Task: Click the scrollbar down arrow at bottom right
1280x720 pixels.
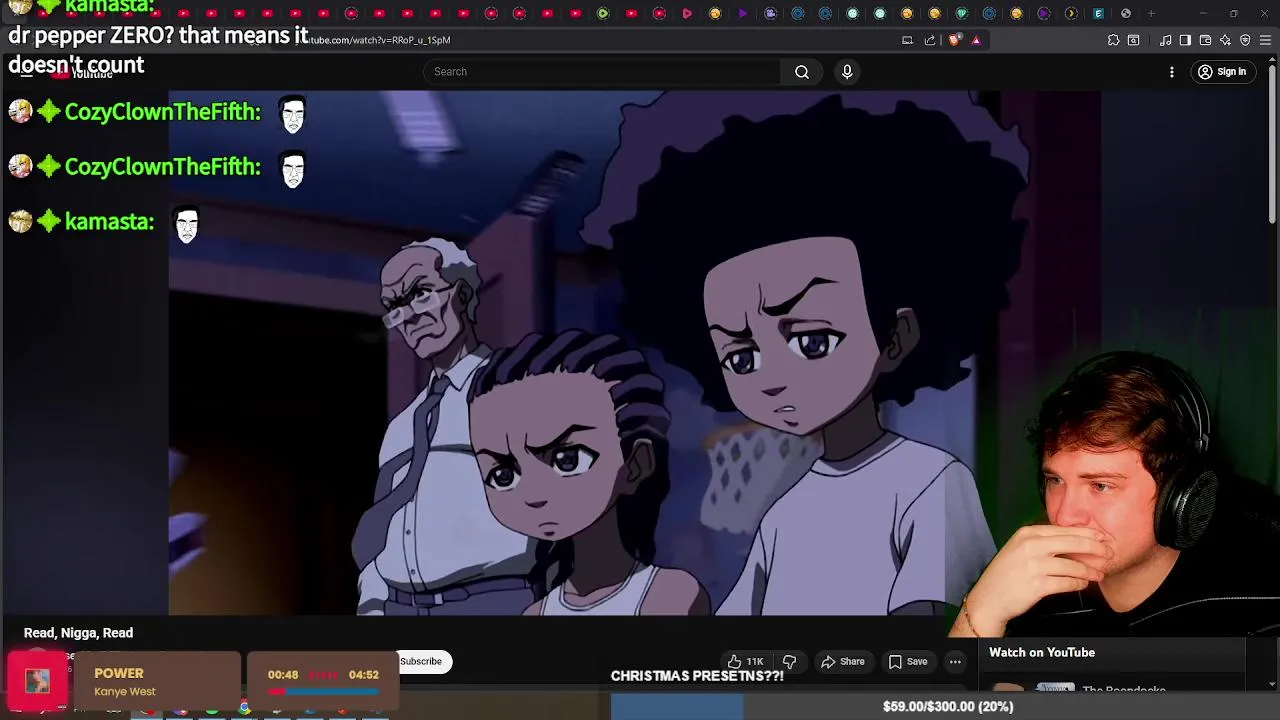Action: pos(1271,684)
